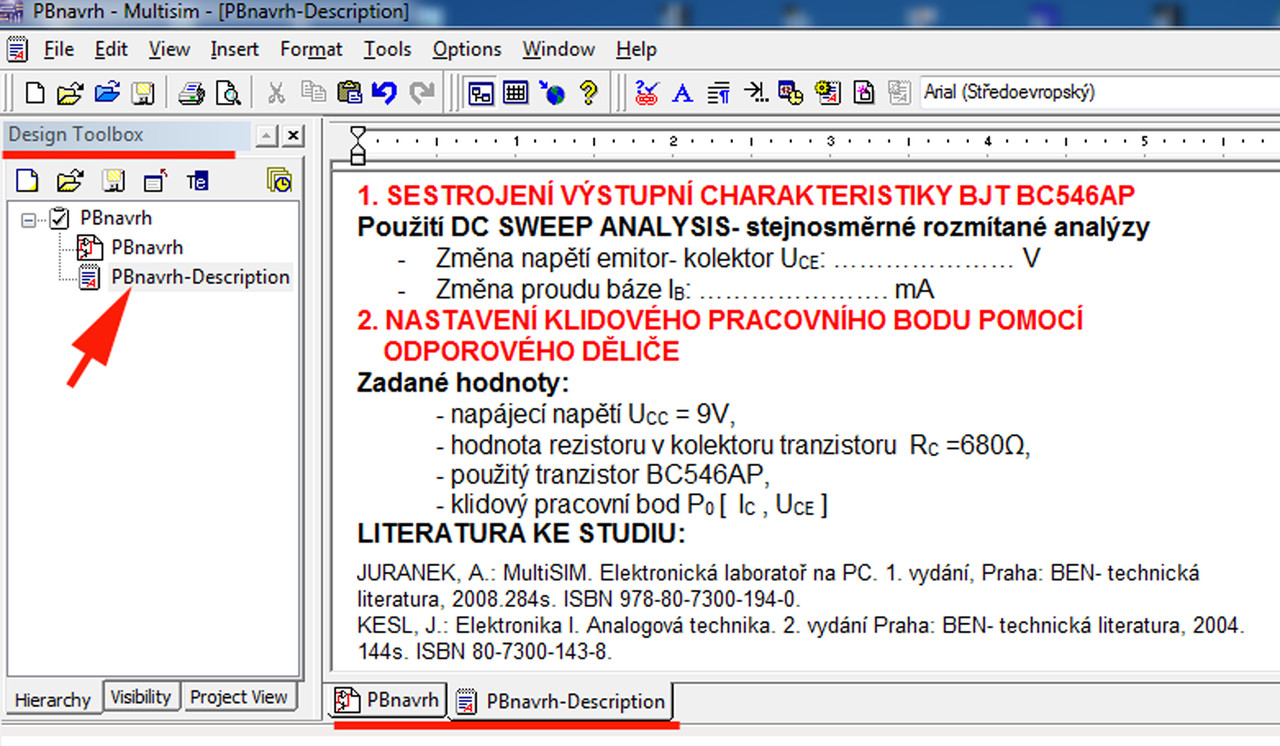Select the PBnavrh root design item
Viewport: 1280px width, 746px height.
click(116, 217)
